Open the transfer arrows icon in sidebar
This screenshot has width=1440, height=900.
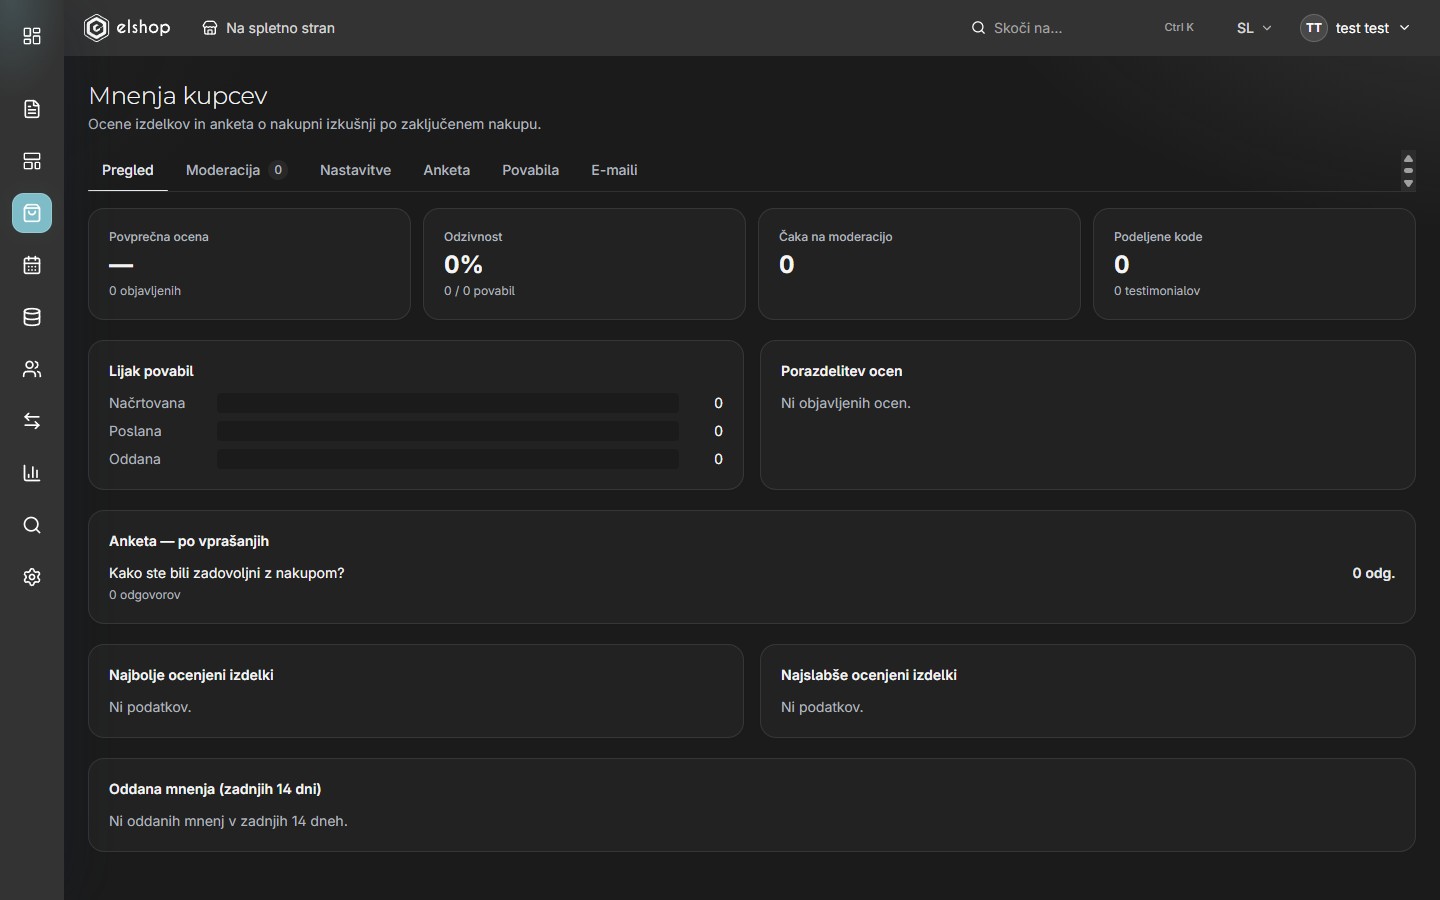point(32,421)
